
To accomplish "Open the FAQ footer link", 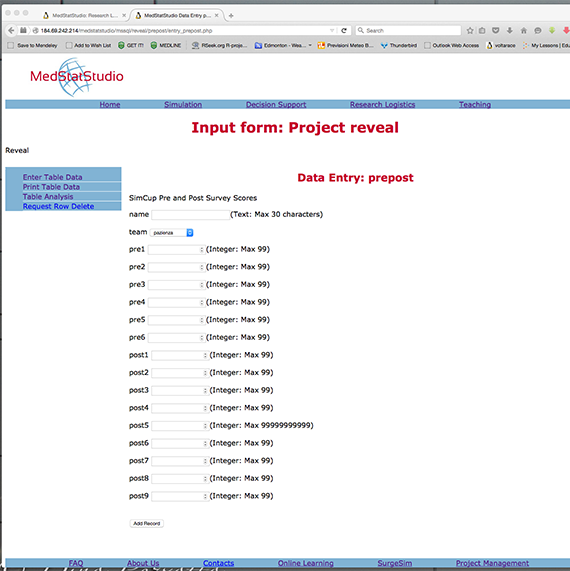I will (76, 563).
